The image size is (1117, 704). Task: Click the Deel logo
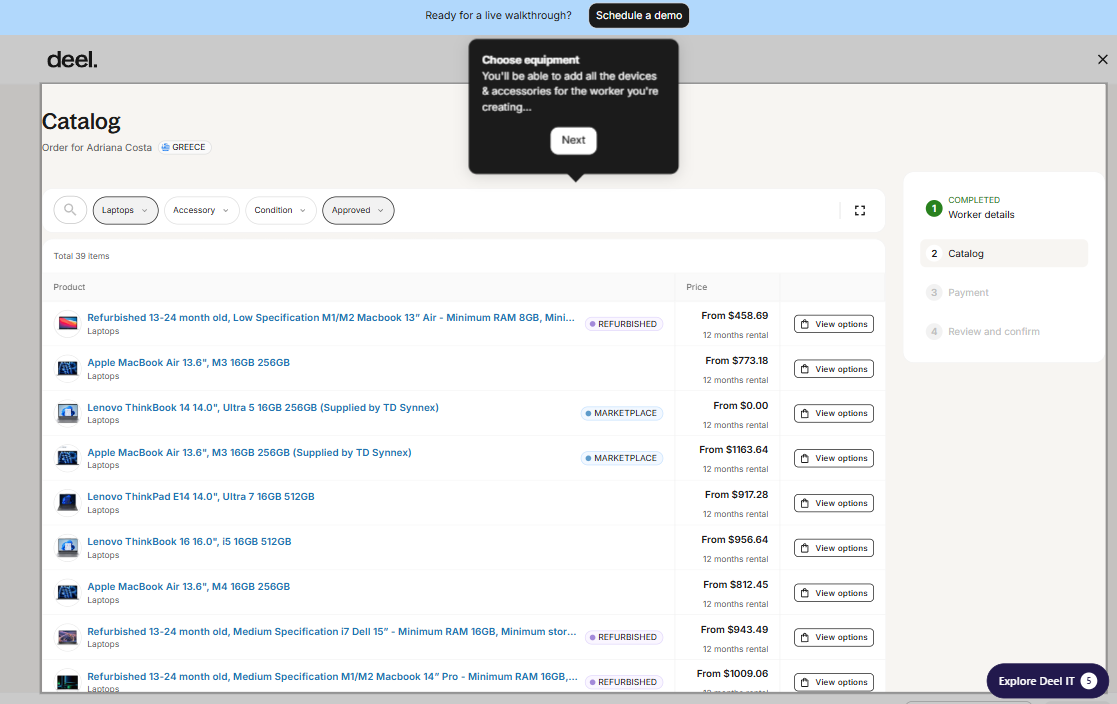pyautogui.click(x=72, y=60)
